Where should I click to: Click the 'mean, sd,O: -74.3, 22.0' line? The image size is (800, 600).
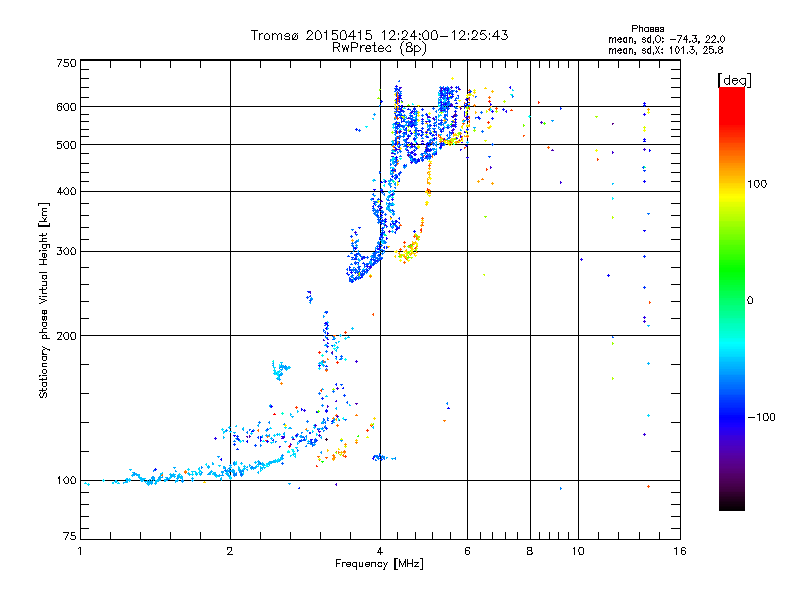tap(666, 39)
